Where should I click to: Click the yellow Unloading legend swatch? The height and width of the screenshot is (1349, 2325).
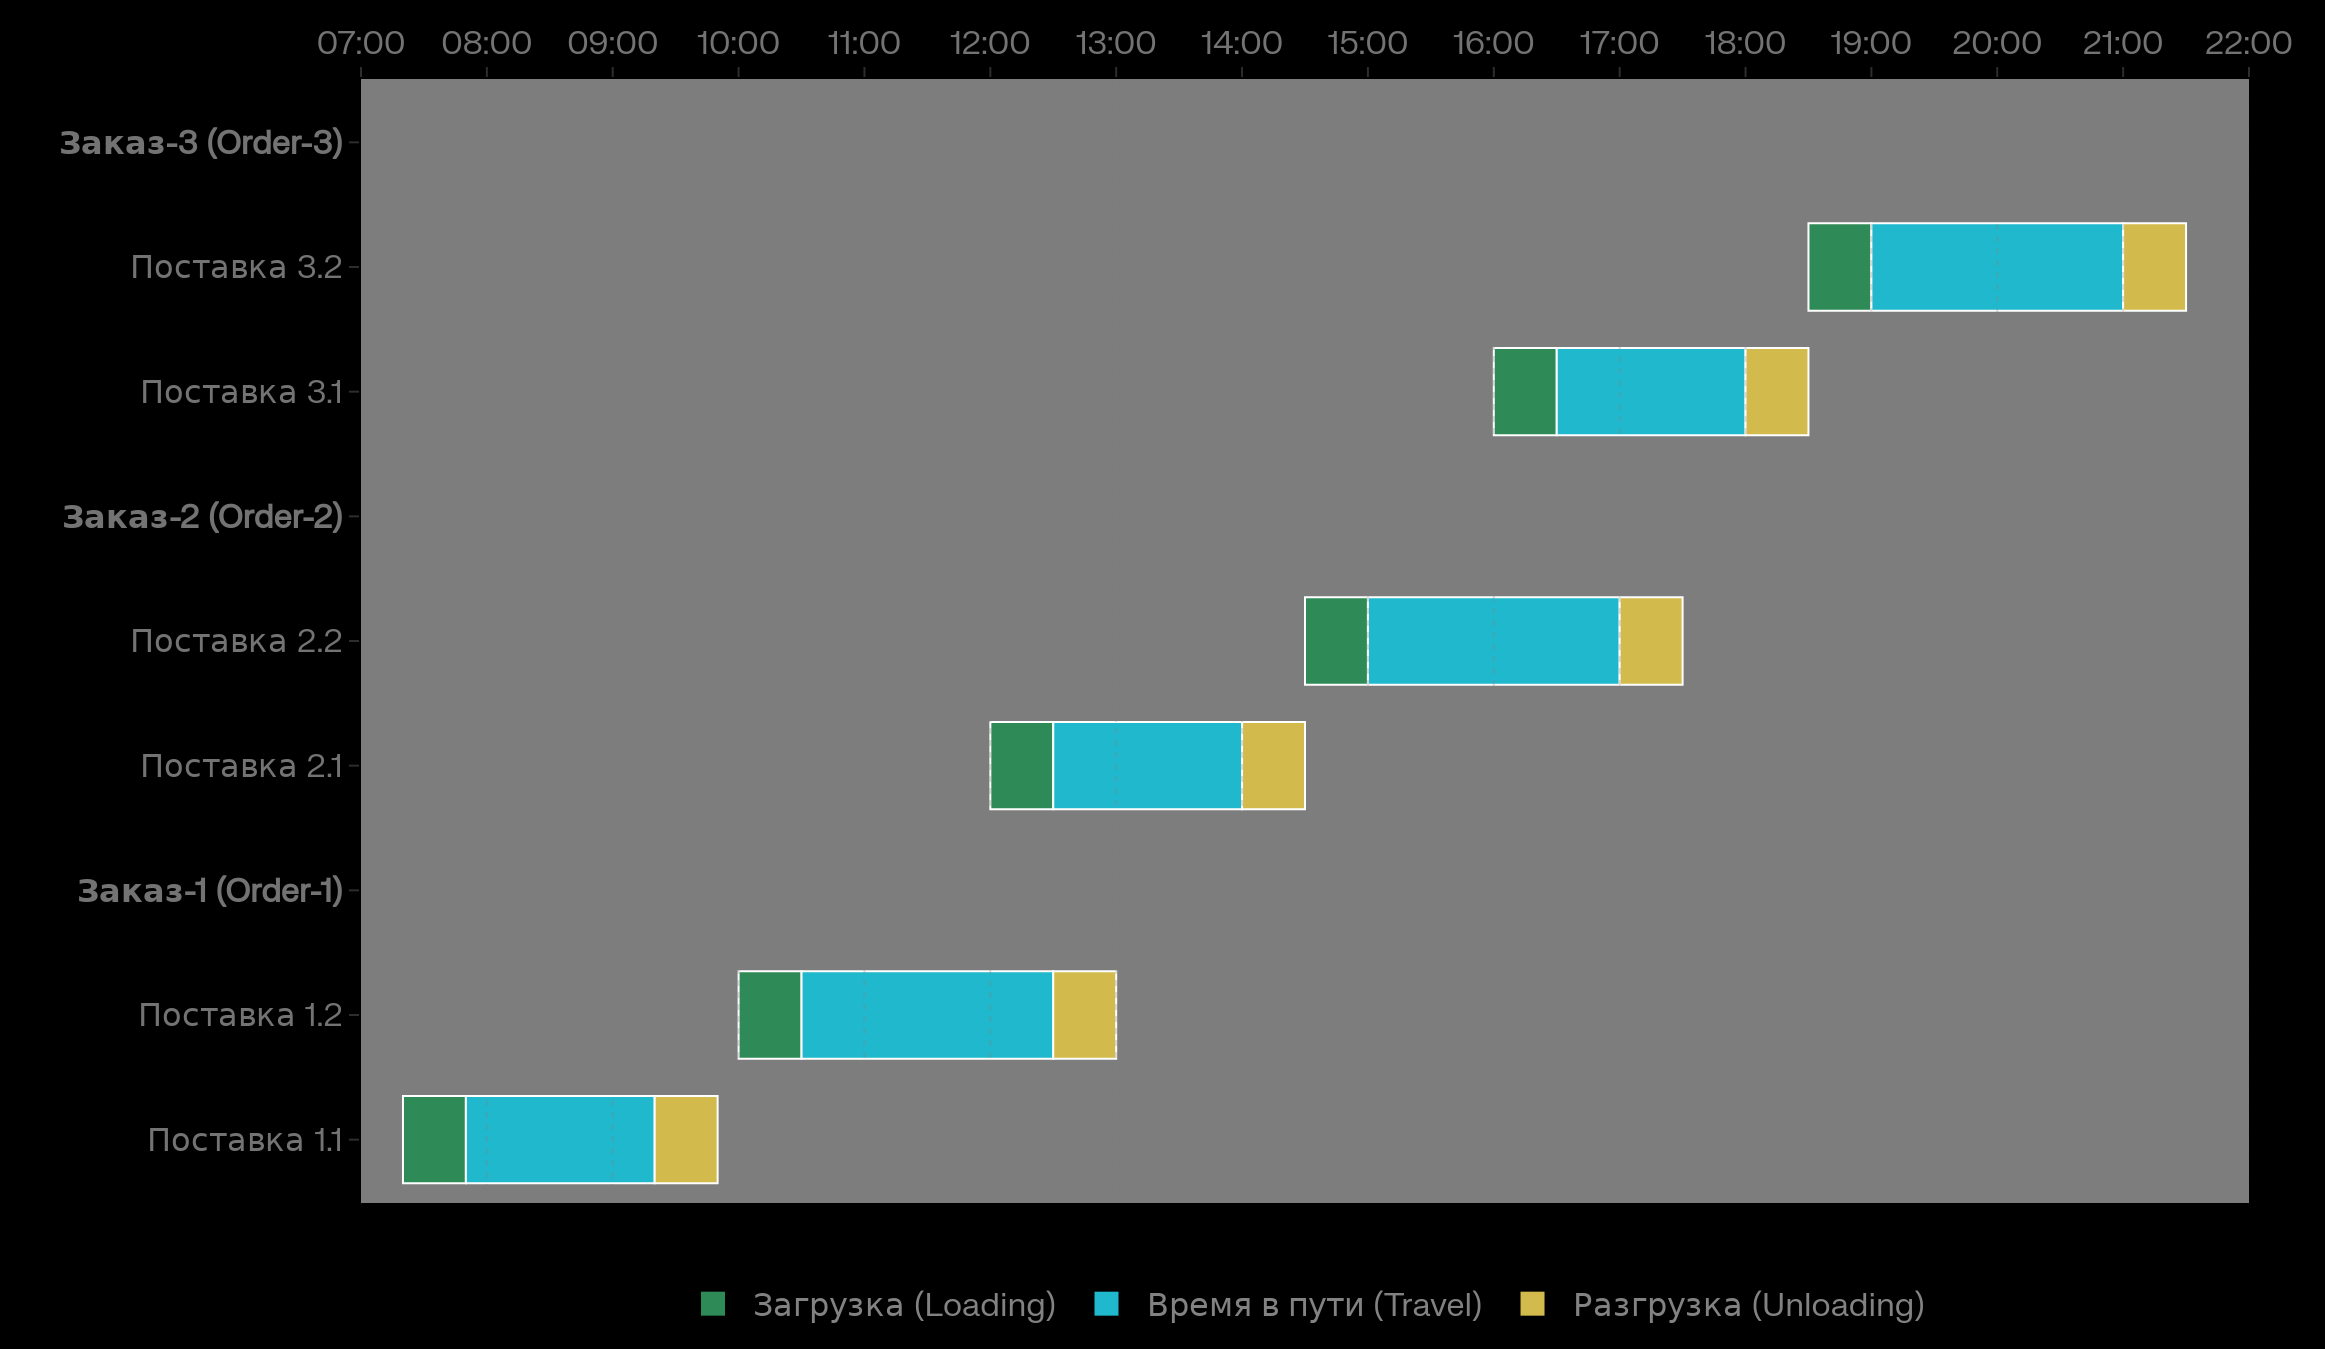click(x=1532, y=1304)
